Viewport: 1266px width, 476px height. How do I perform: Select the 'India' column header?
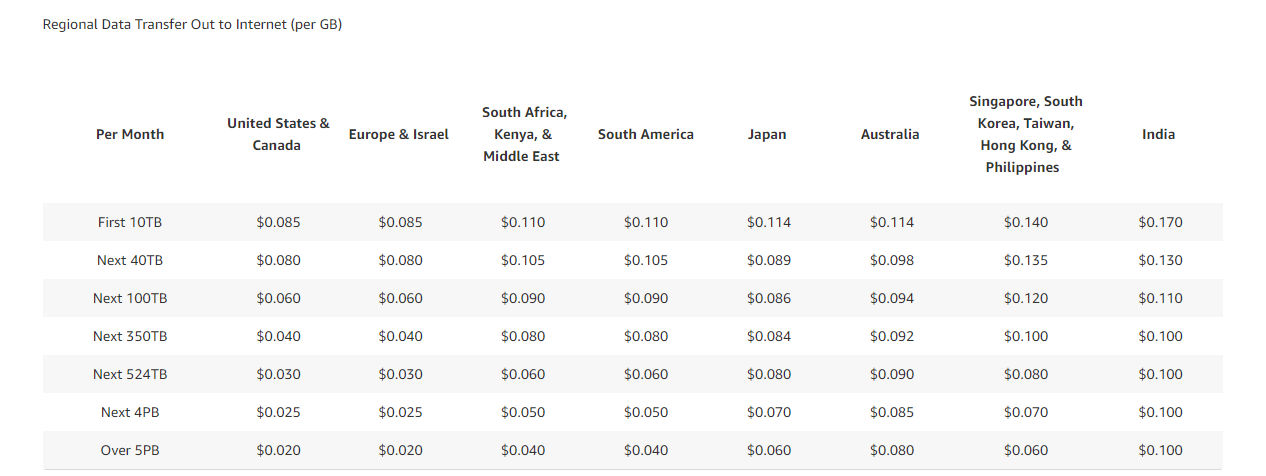[x=1158, y=134]
